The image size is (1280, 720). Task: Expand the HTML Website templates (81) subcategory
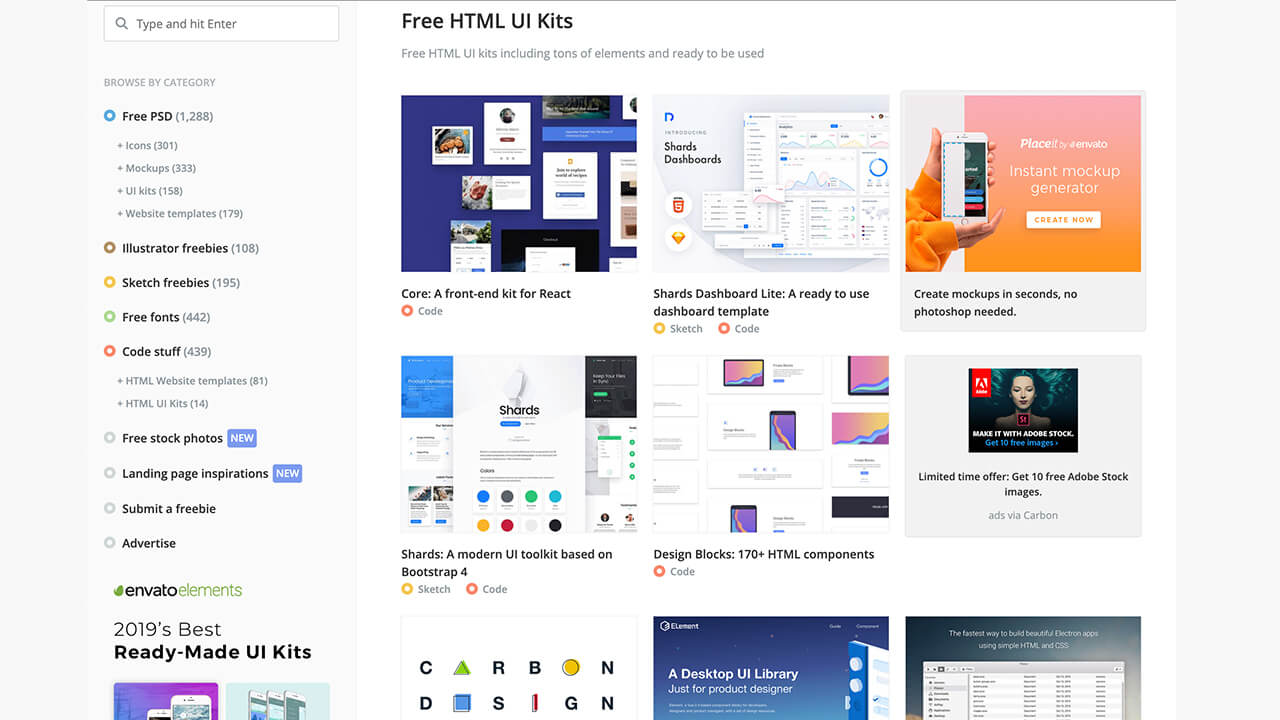tap(192, 381)
